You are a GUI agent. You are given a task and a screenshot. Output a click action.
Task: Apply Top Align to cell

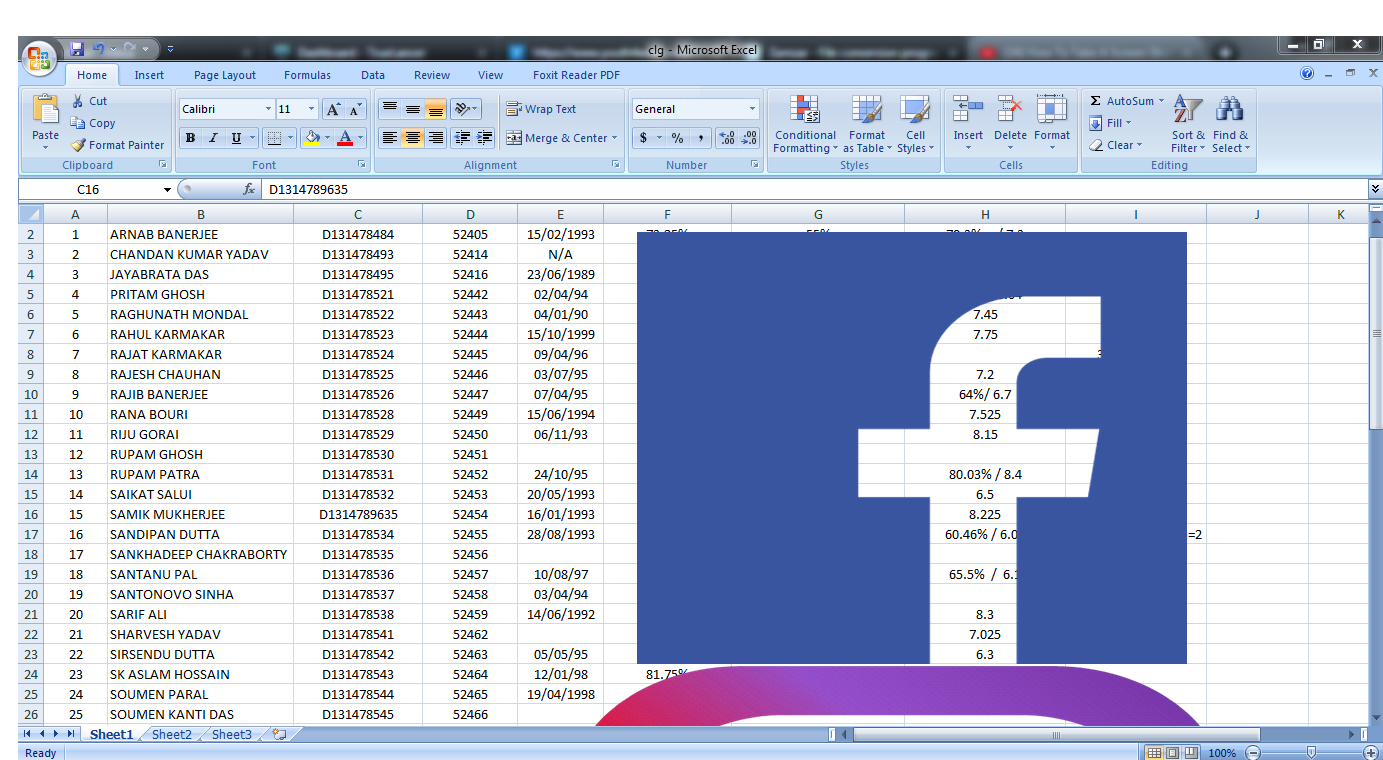click(389, 109)
